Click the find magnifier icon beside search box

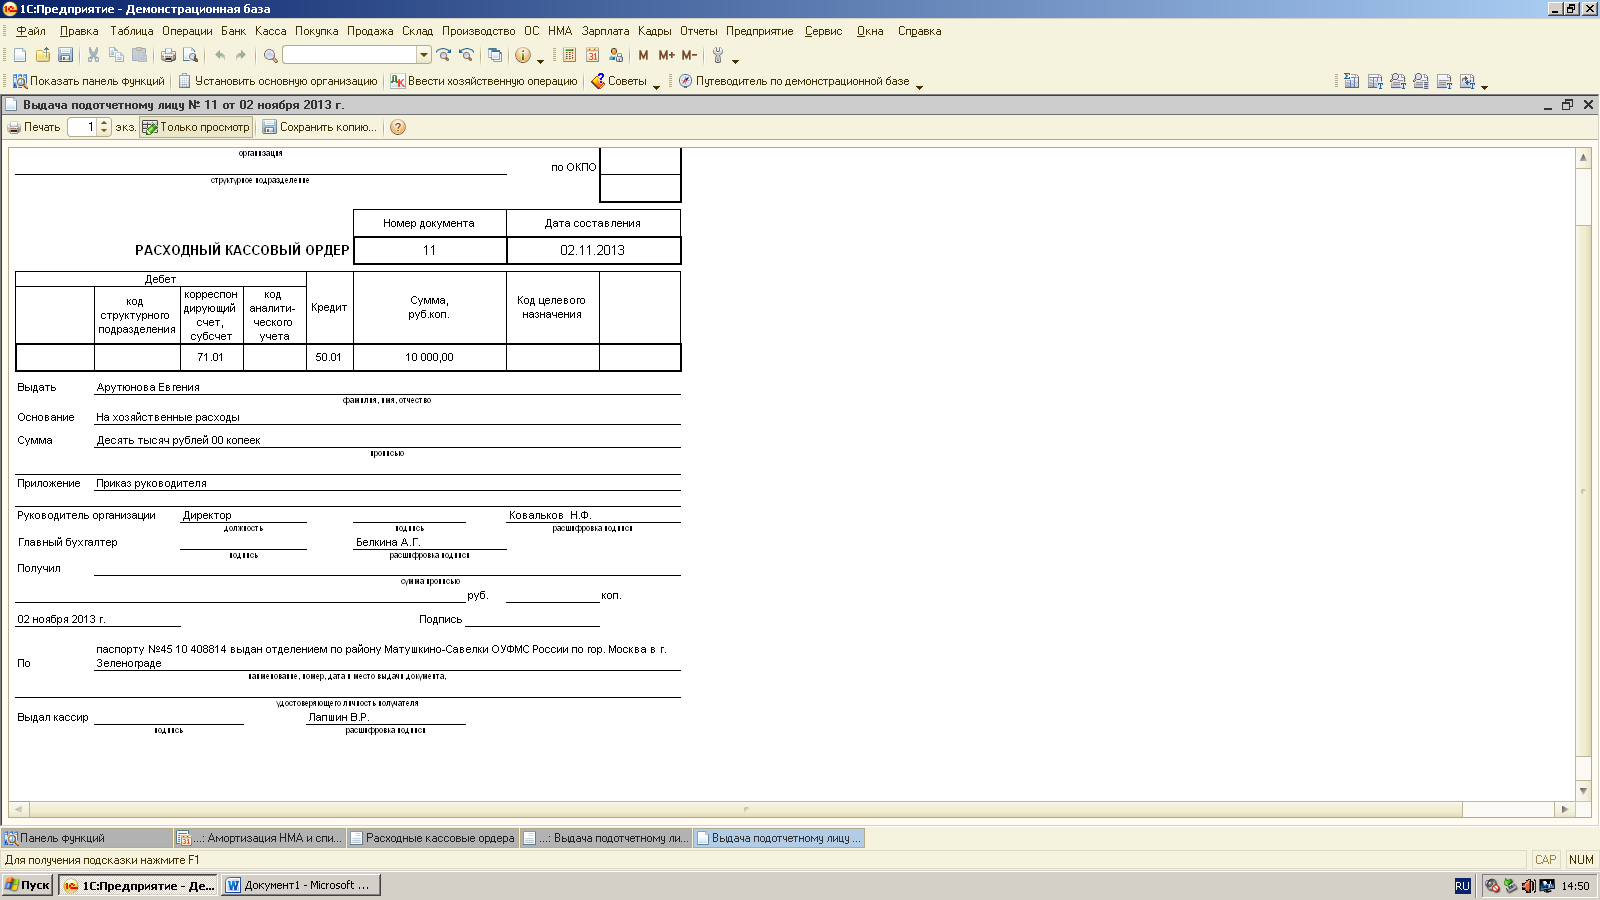[x=270, y=55]
